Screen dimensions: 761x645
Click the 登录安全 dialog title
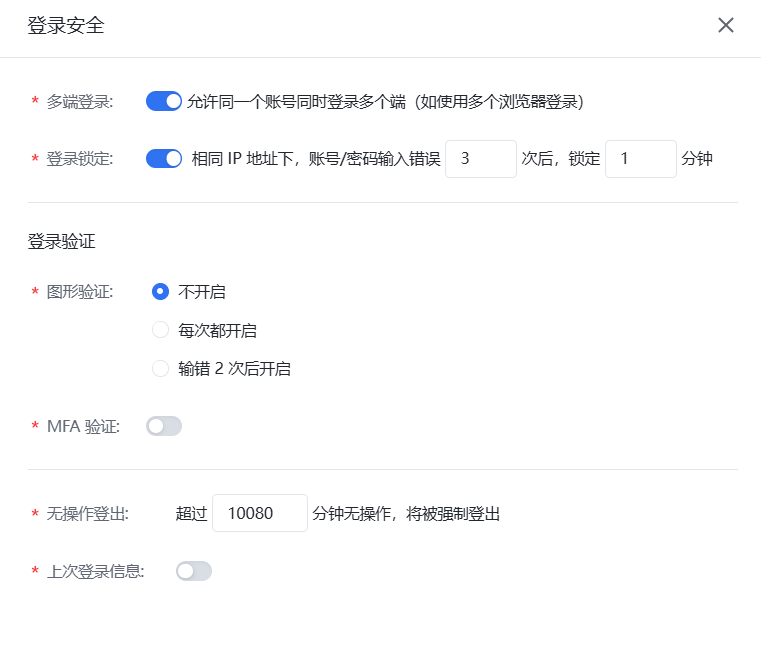click(x=66, y=26)
